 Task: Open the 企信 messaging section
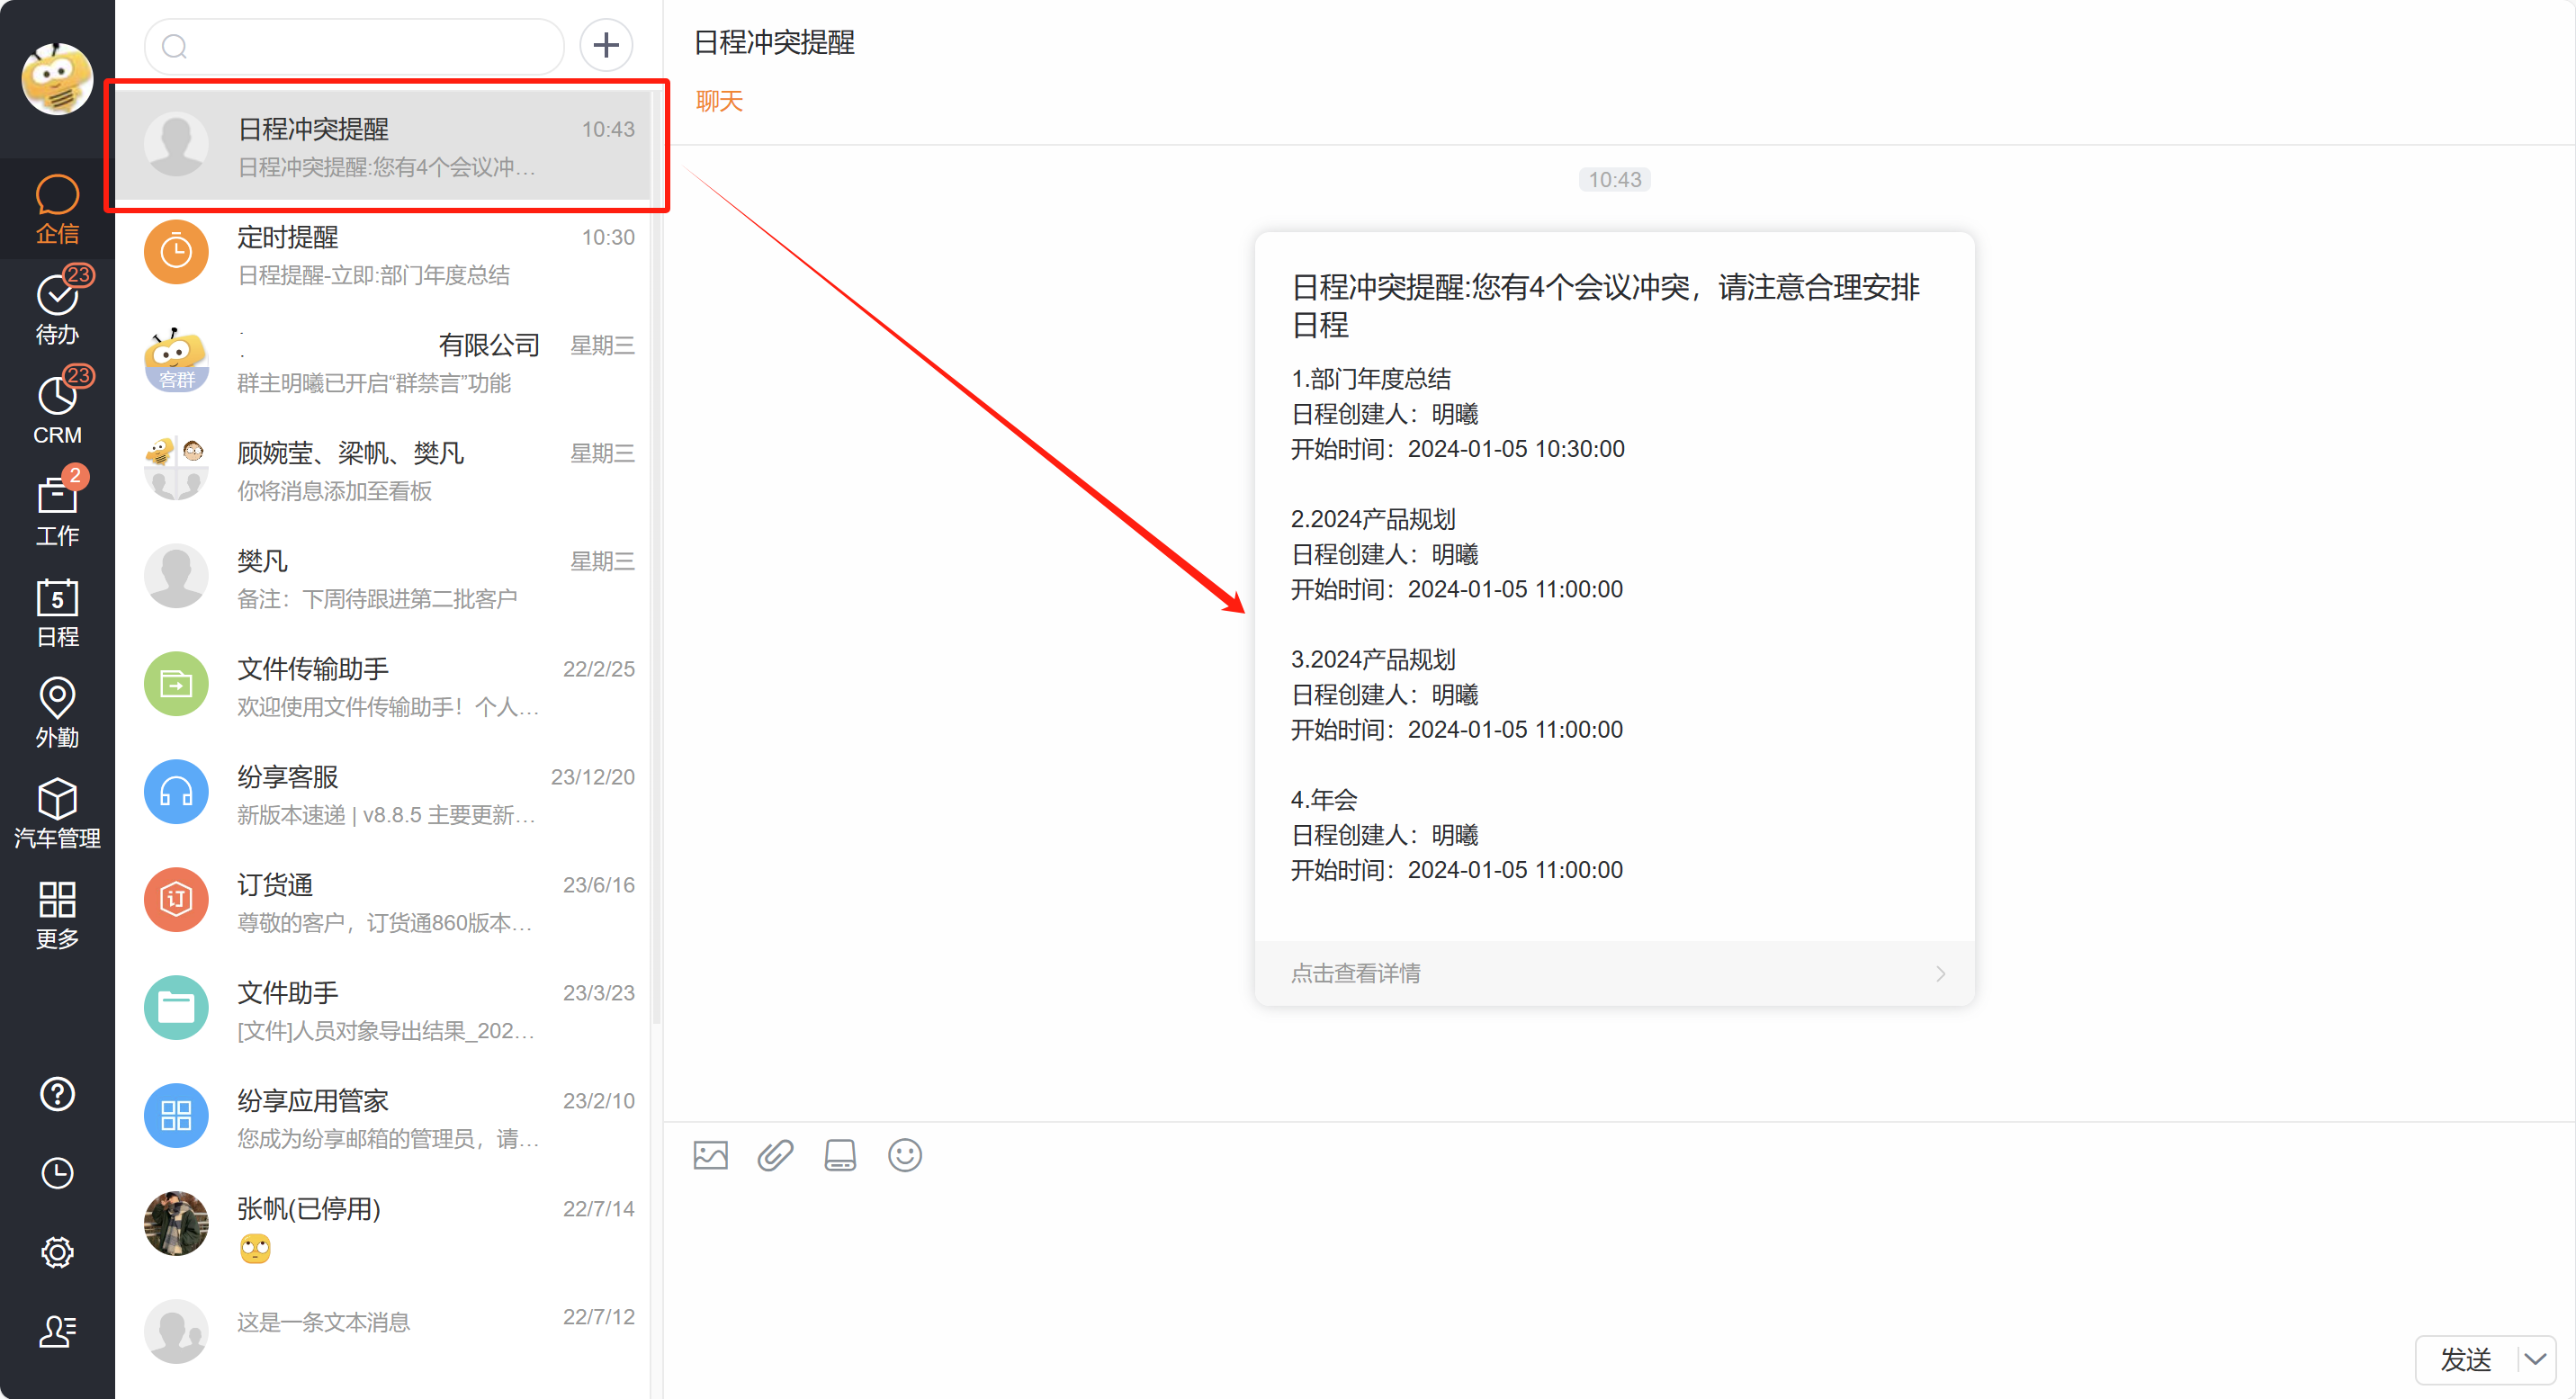tap(57, 209)
